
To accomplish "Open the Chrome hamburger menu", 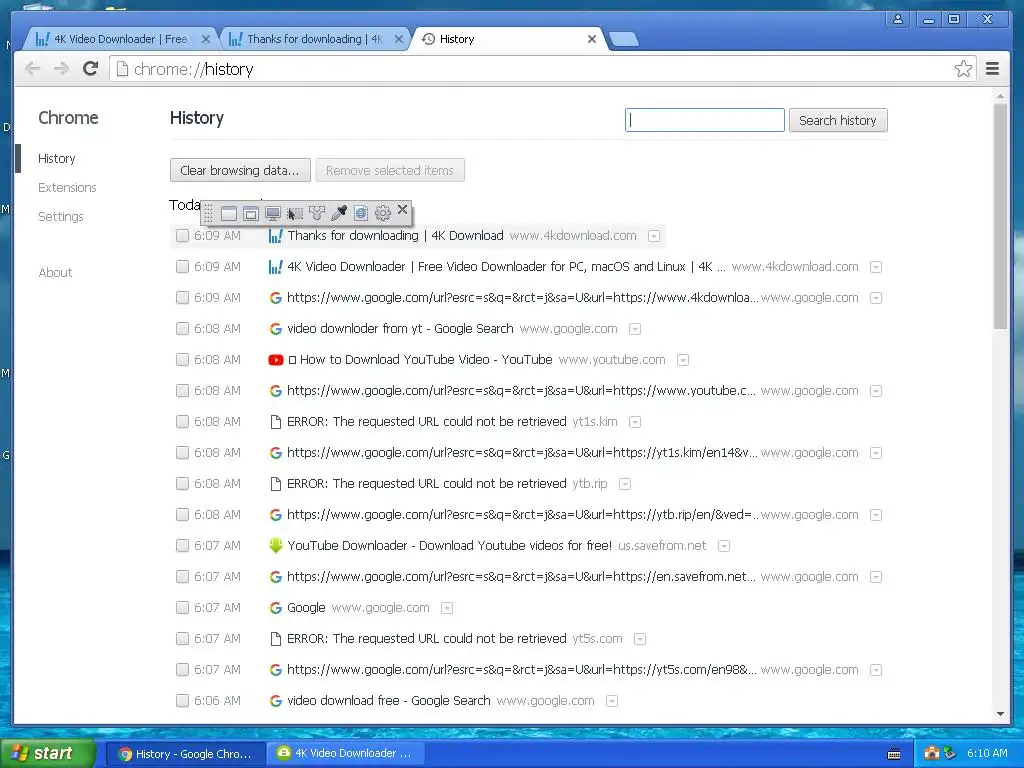I will pyautogui.click(x=993, y=69).
